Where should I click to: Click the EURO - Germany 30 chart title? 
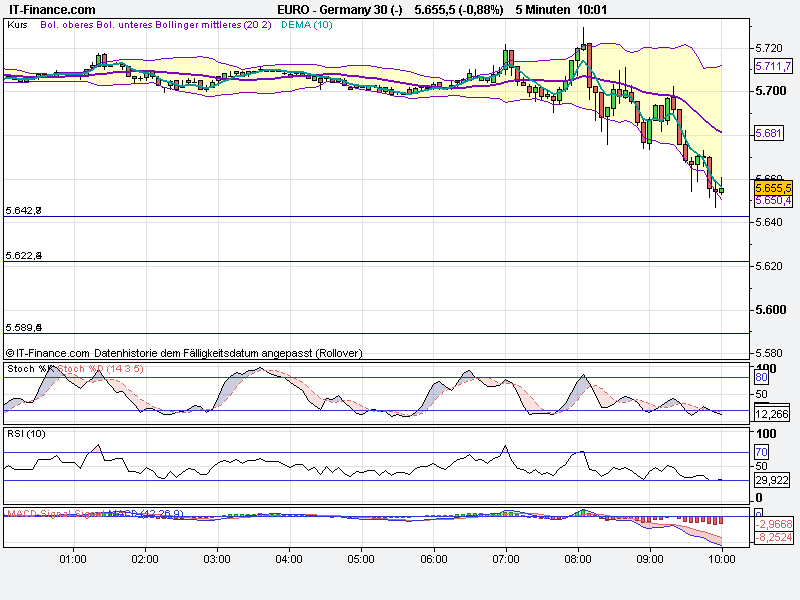[x=340, y=9]
